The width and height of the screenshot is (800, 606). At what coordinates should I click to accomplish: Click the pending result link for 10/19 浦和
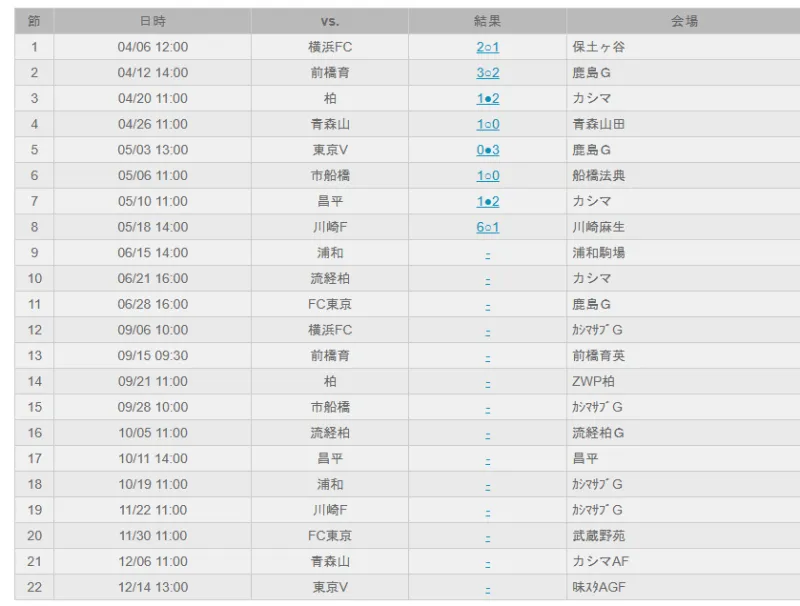point(488,485)
